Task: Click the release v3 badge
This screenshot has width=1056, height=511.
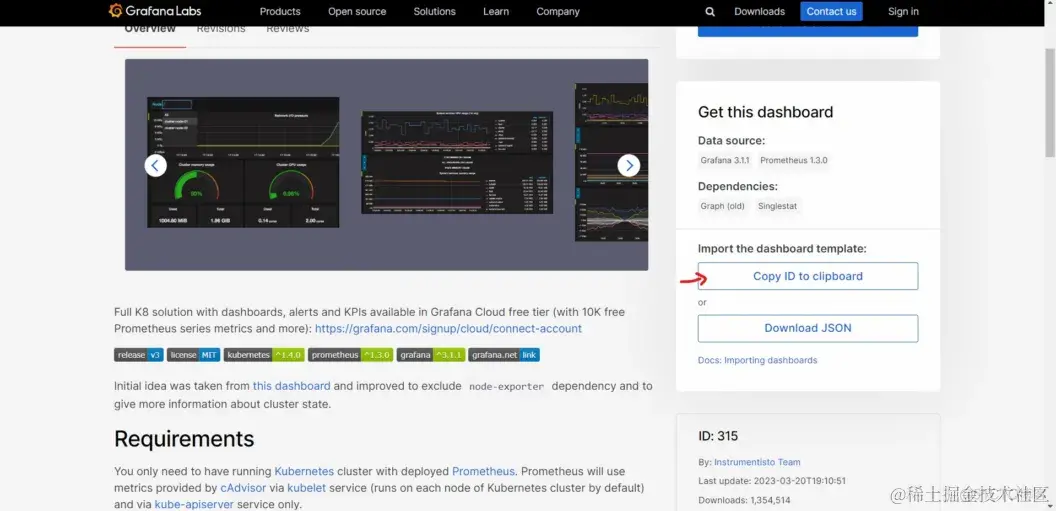Action: 139,355
